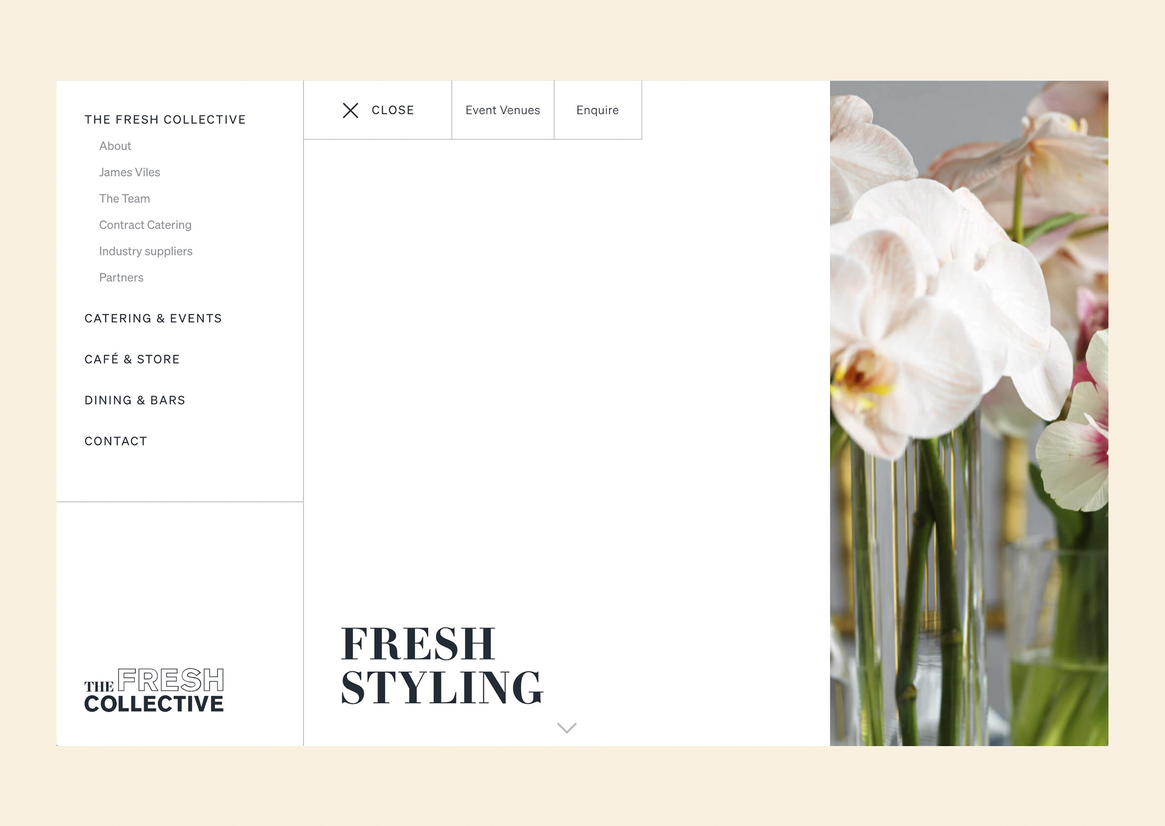Open the Event Venues tab
This screenshot has height=826, width=1165.
[503, 110]
